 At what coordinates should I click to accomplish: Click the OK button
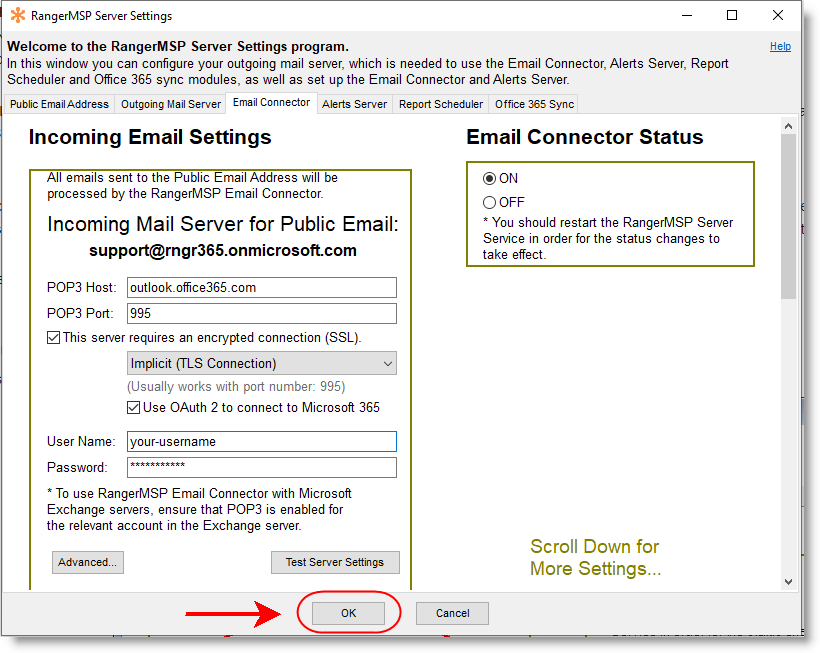pyautogui.click(x=348, y=613)
